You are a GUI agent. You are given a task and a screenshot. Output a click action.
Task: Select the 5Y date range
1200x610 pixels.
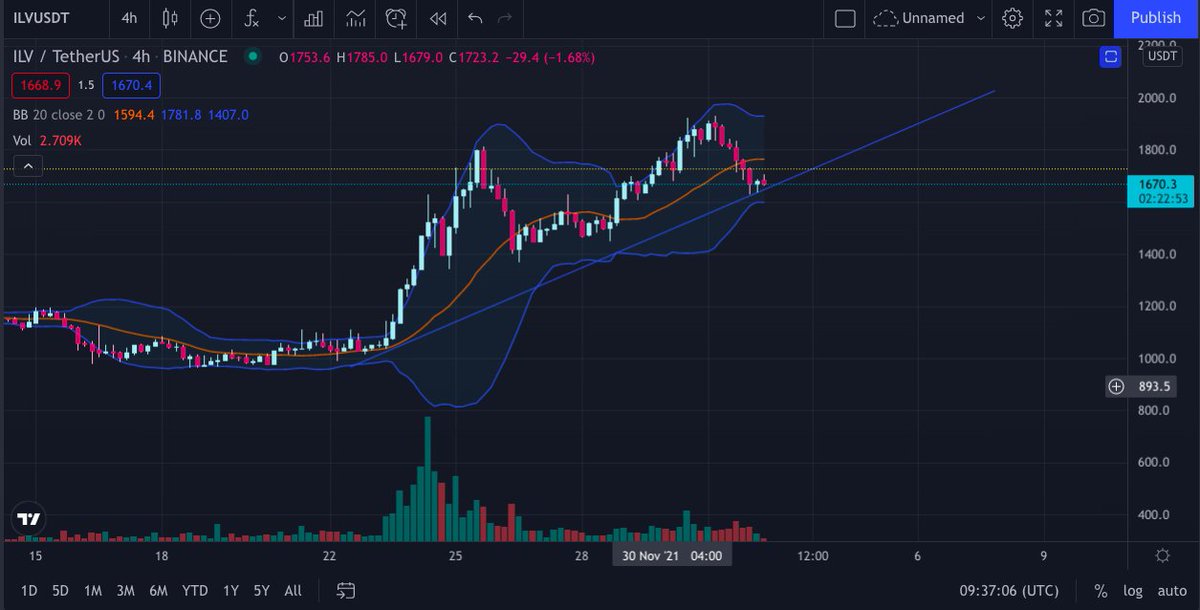tap(261, 590)
